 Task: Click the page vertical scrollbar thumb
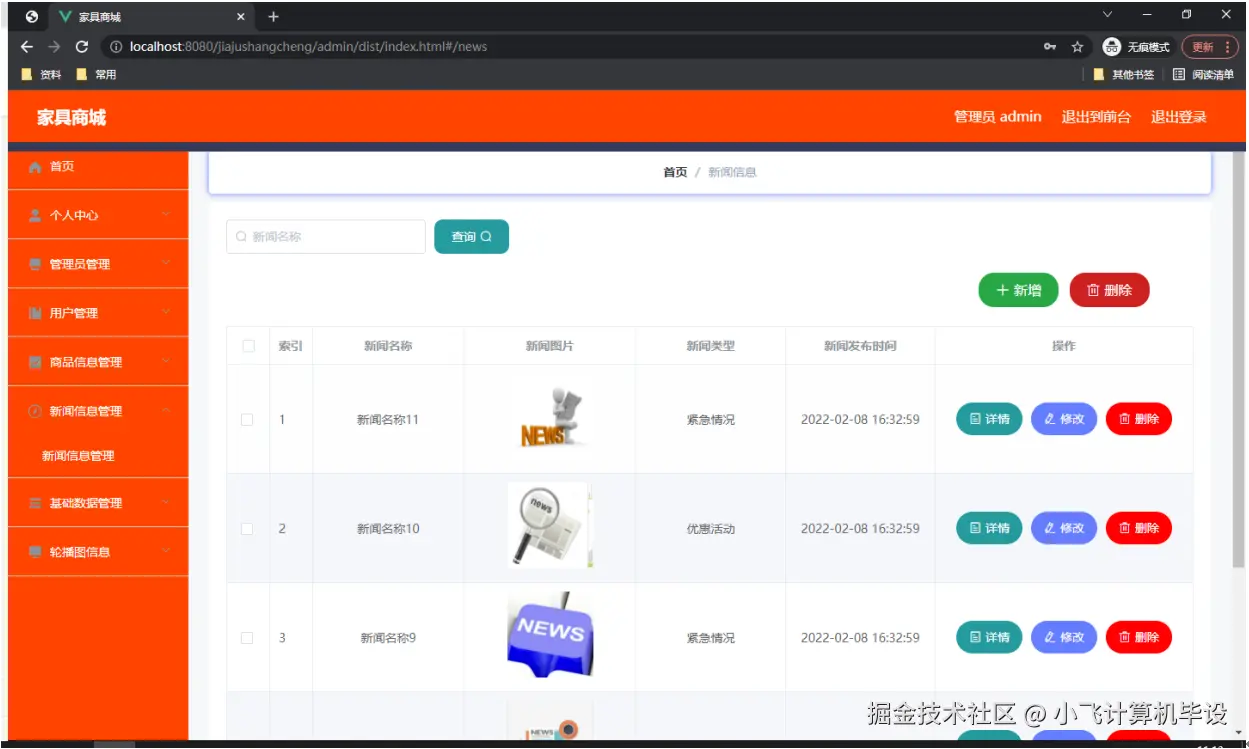1239,360
